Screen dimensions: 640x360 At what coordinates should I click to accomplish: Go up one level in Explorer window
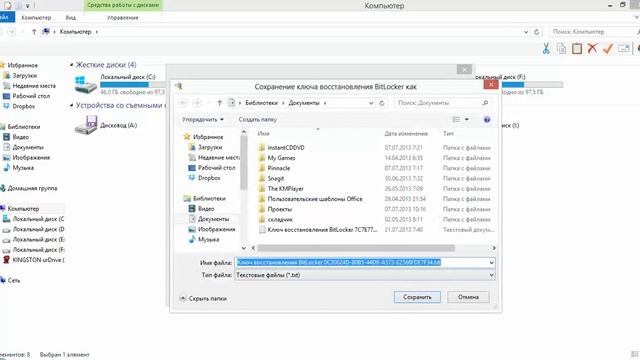pyautogui.click(x=34, y=31)
